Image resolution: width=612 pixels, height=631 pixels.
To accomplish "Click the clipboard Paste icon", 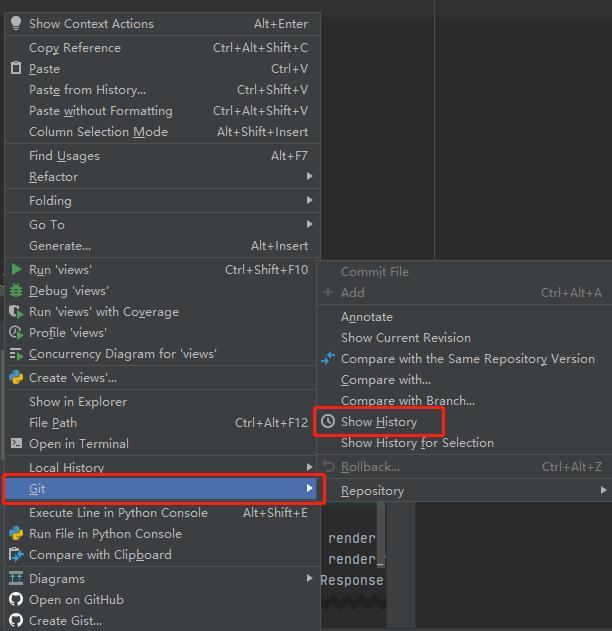I will point(16,69).
